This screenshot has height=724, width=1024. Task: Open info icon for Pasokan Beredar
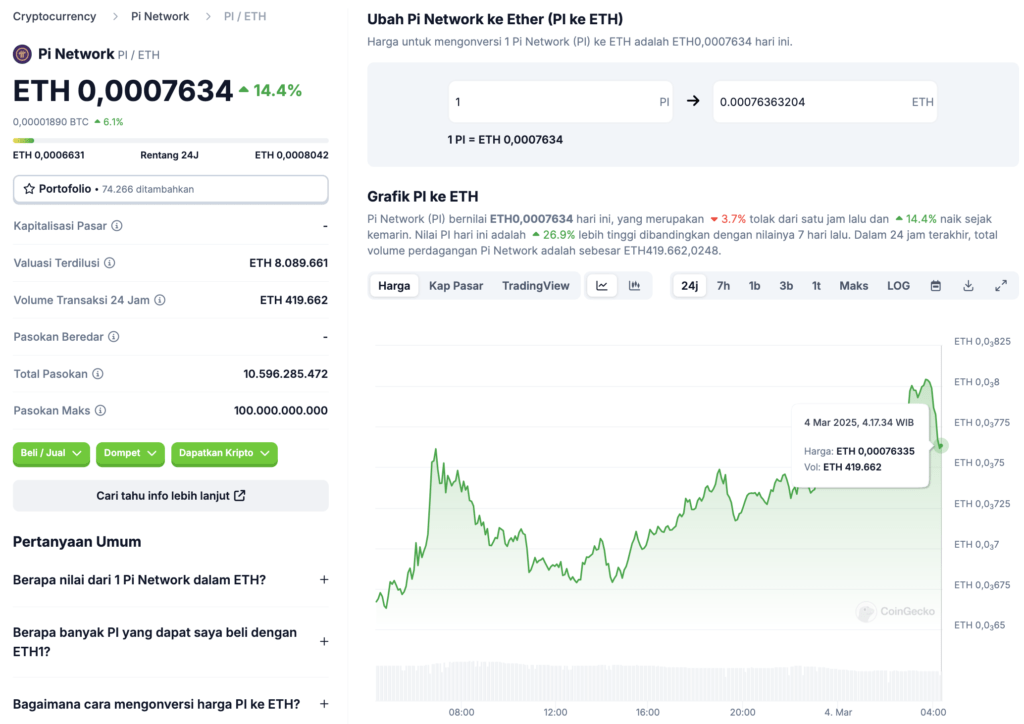(x=114, y=337)
